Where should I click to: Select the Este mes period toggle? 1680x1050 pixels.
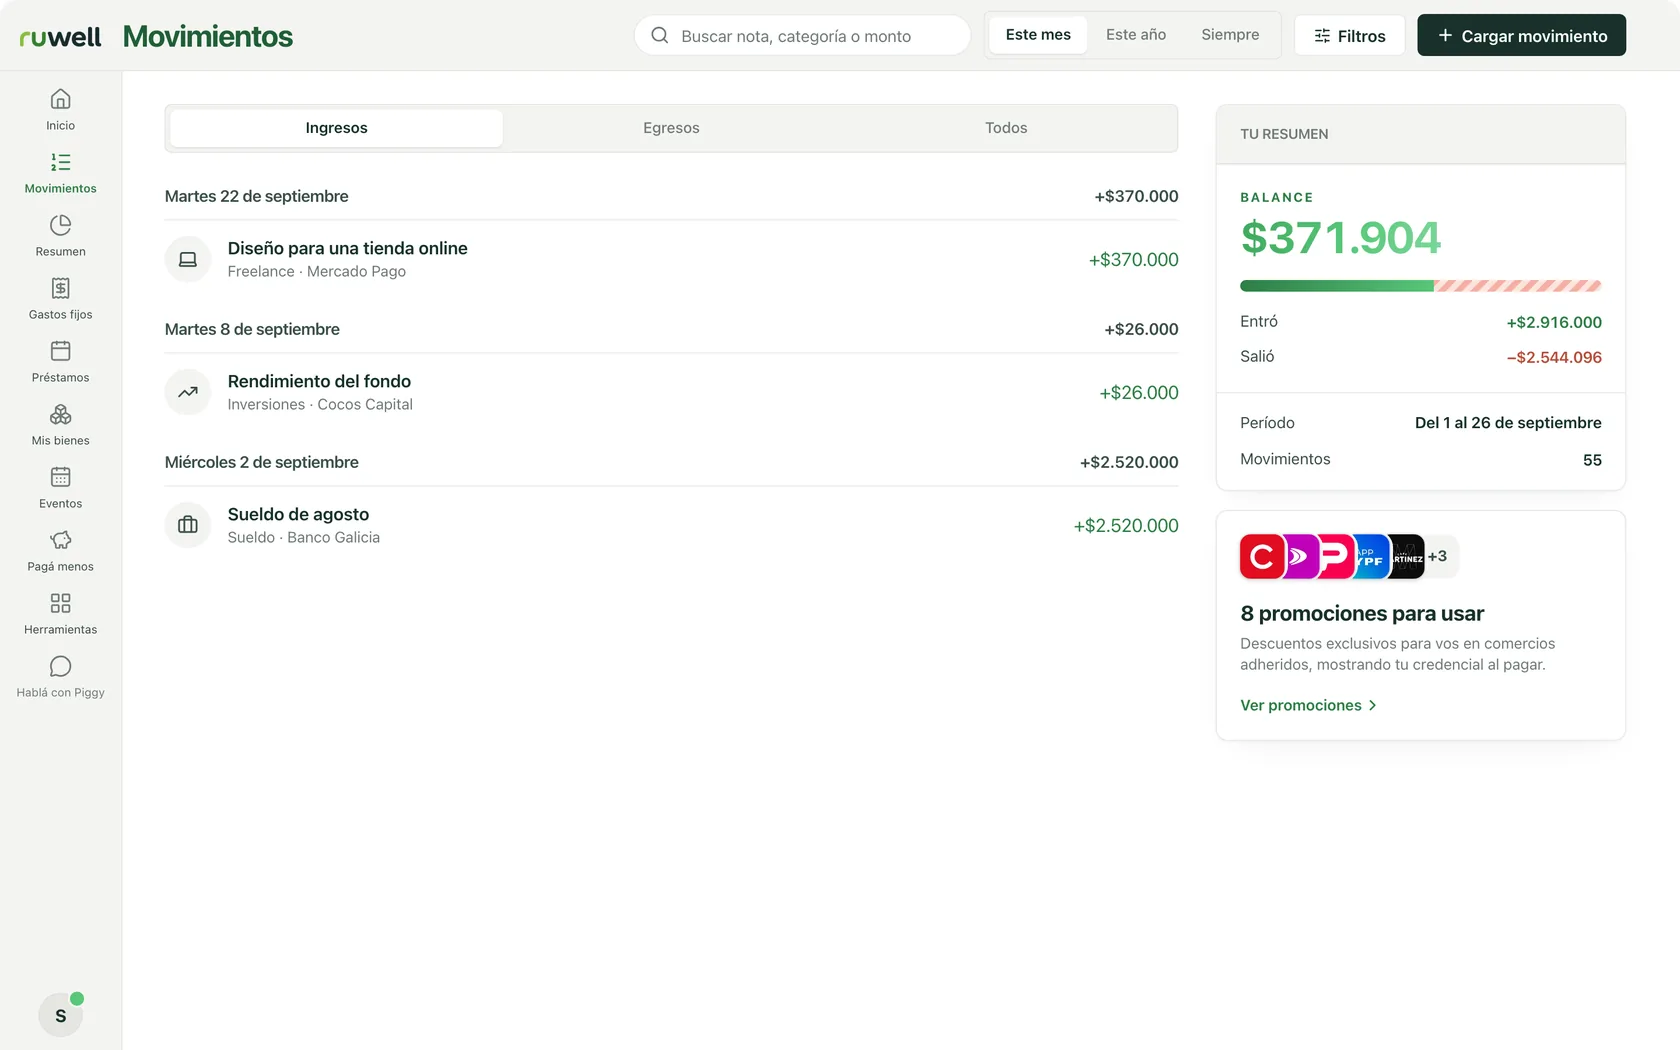(1038, 35)
